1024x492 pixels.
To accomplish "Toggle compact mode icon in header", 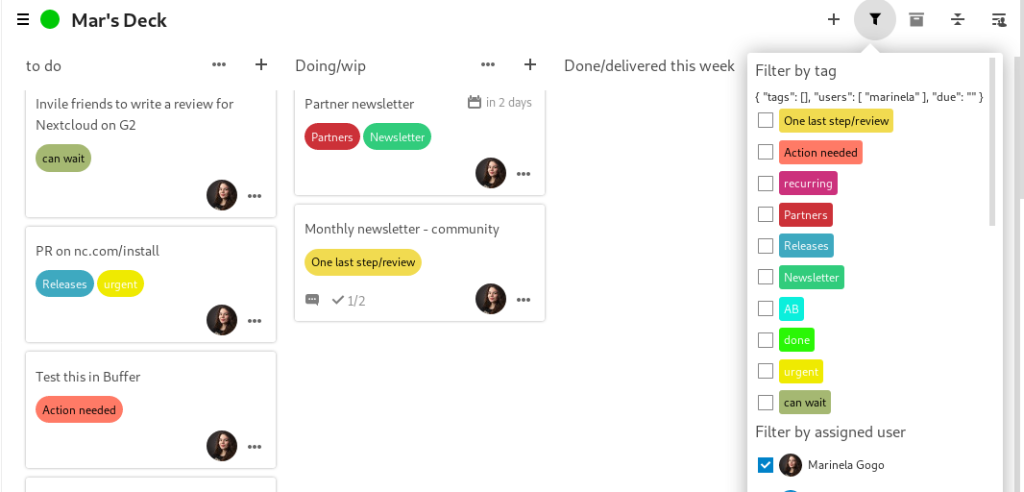I will click(958, 19).
